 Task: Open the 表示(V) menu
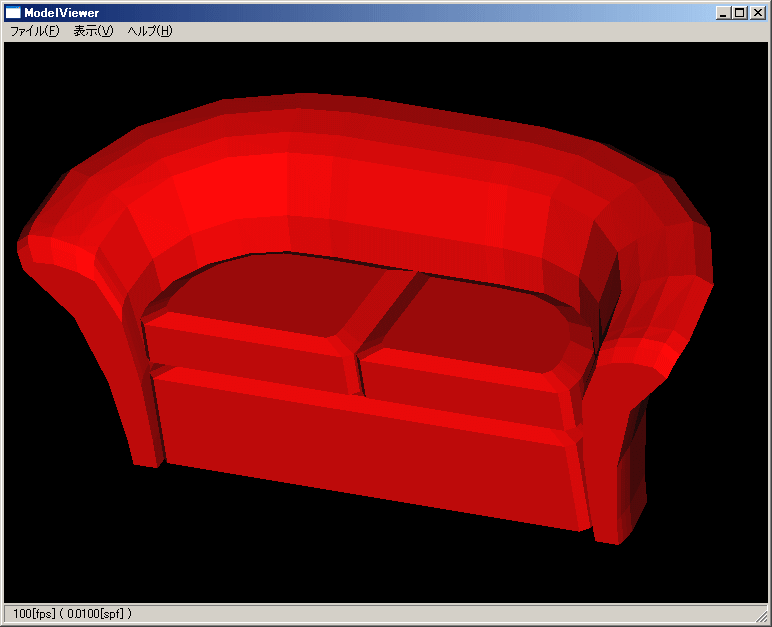point(93,31)
